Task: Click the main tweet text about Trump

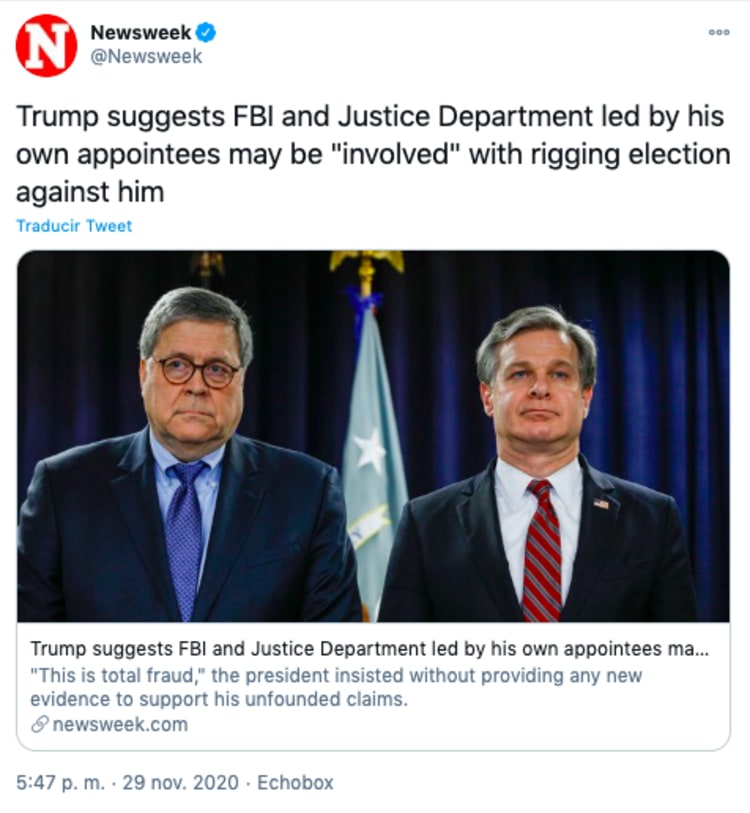Action: point(372,155)
